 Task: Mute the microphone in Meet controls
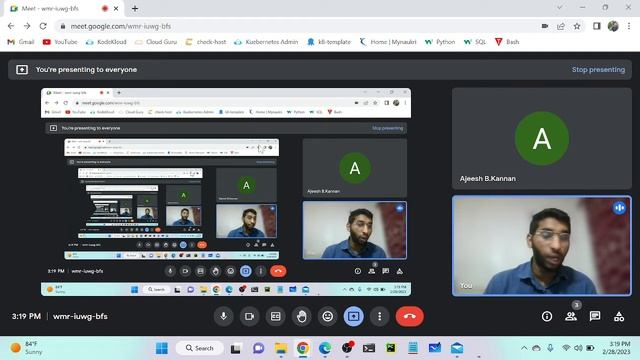point(224,316)
